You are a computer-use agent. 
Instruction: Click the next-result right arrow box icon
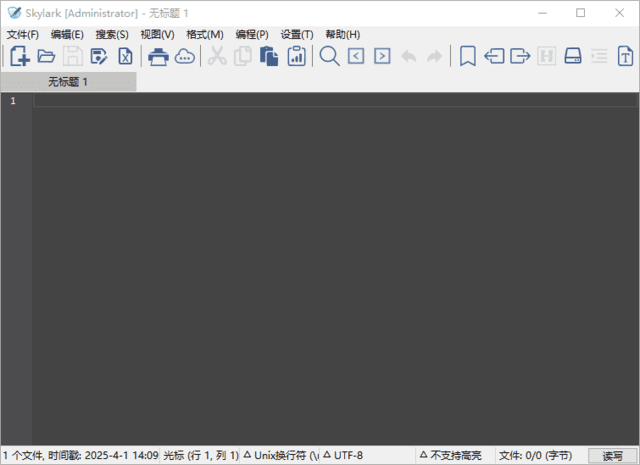coord(382,57)
